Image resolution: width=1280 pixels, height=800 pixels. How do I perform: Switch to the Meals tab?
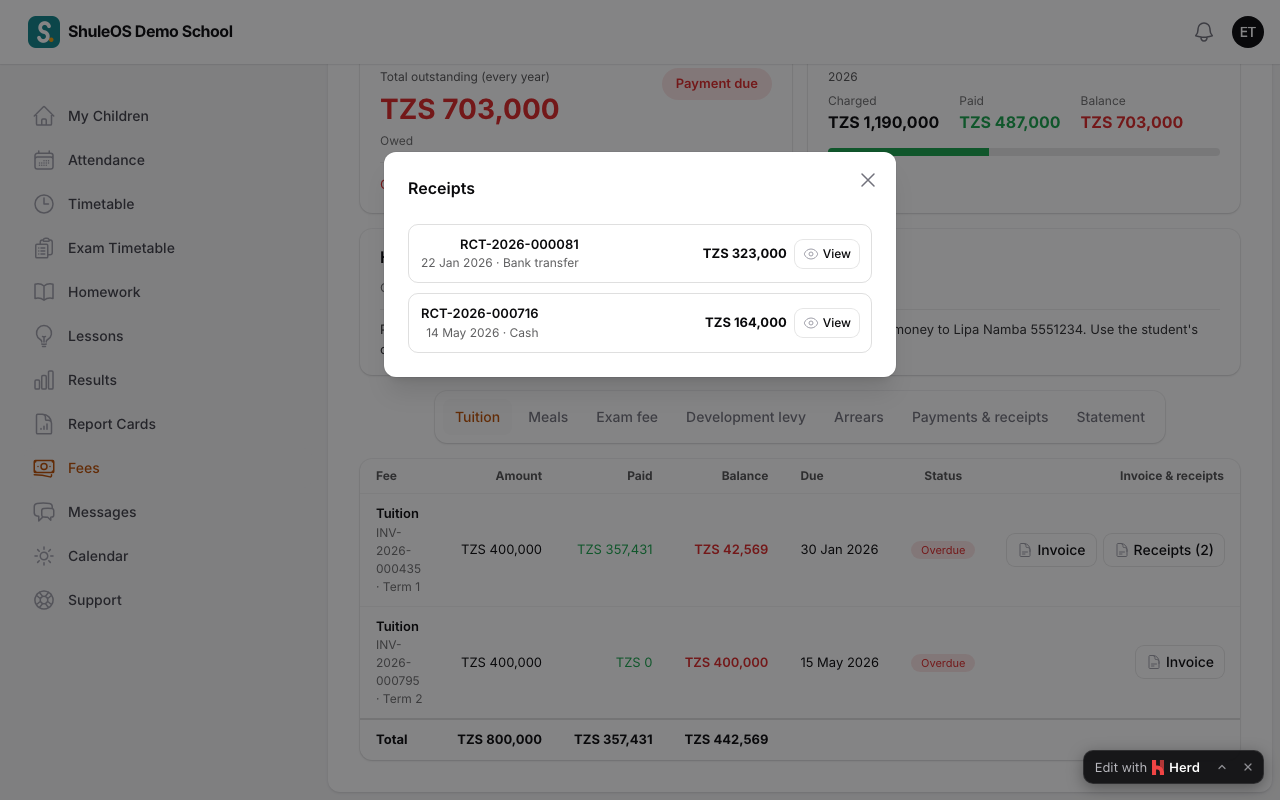point(548,417)
